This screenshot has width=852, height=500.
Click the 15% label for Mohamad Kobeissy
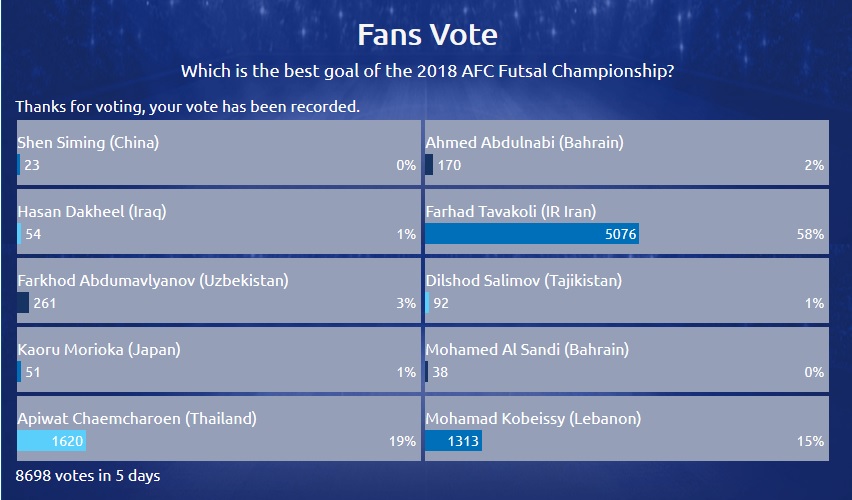810,441
